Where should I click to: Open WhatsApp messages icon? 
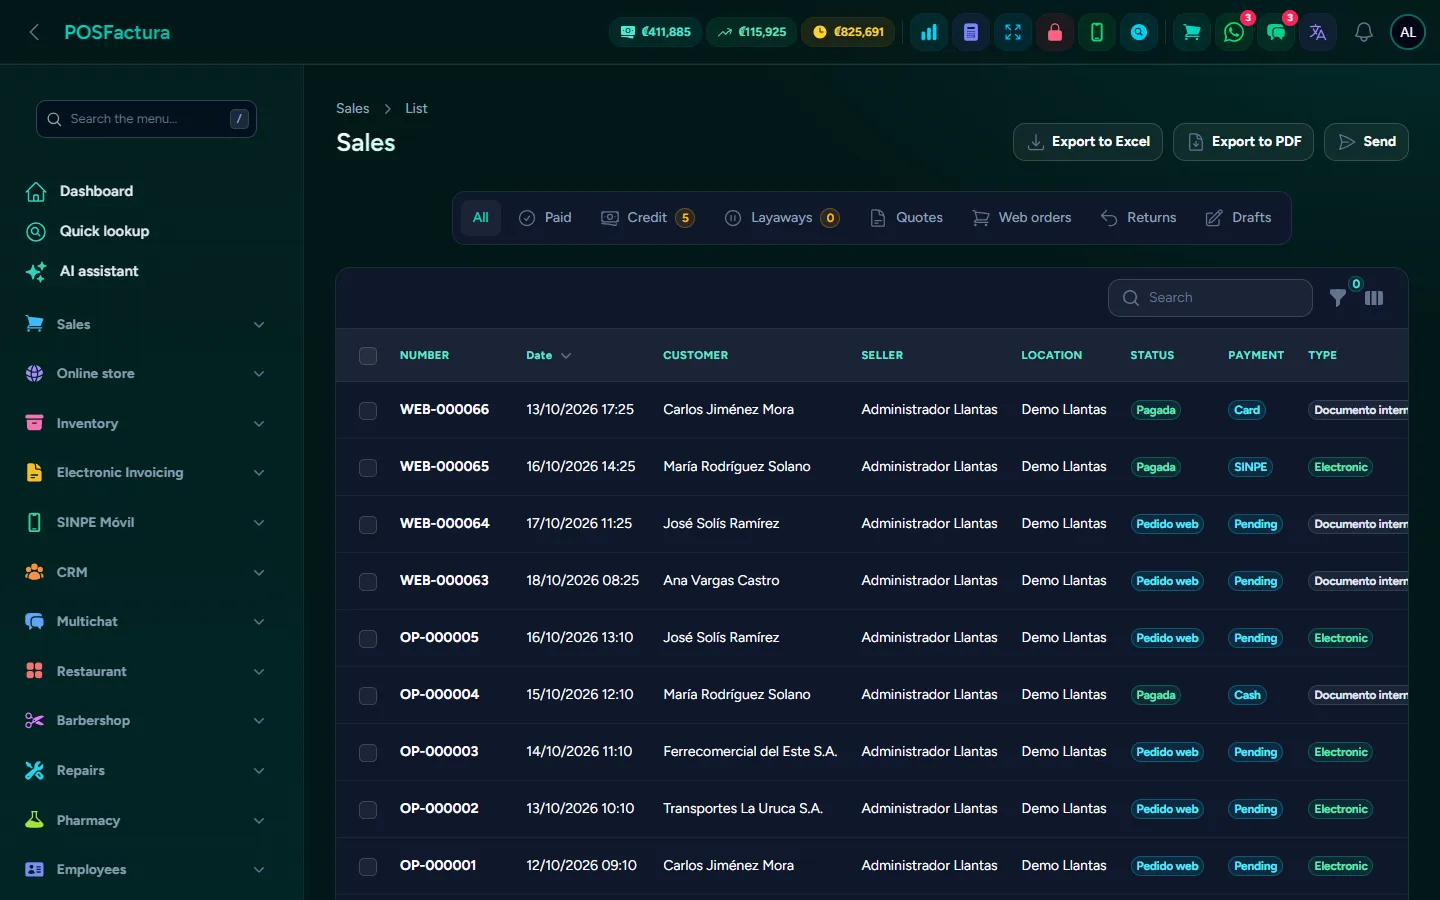point(1234,32)
